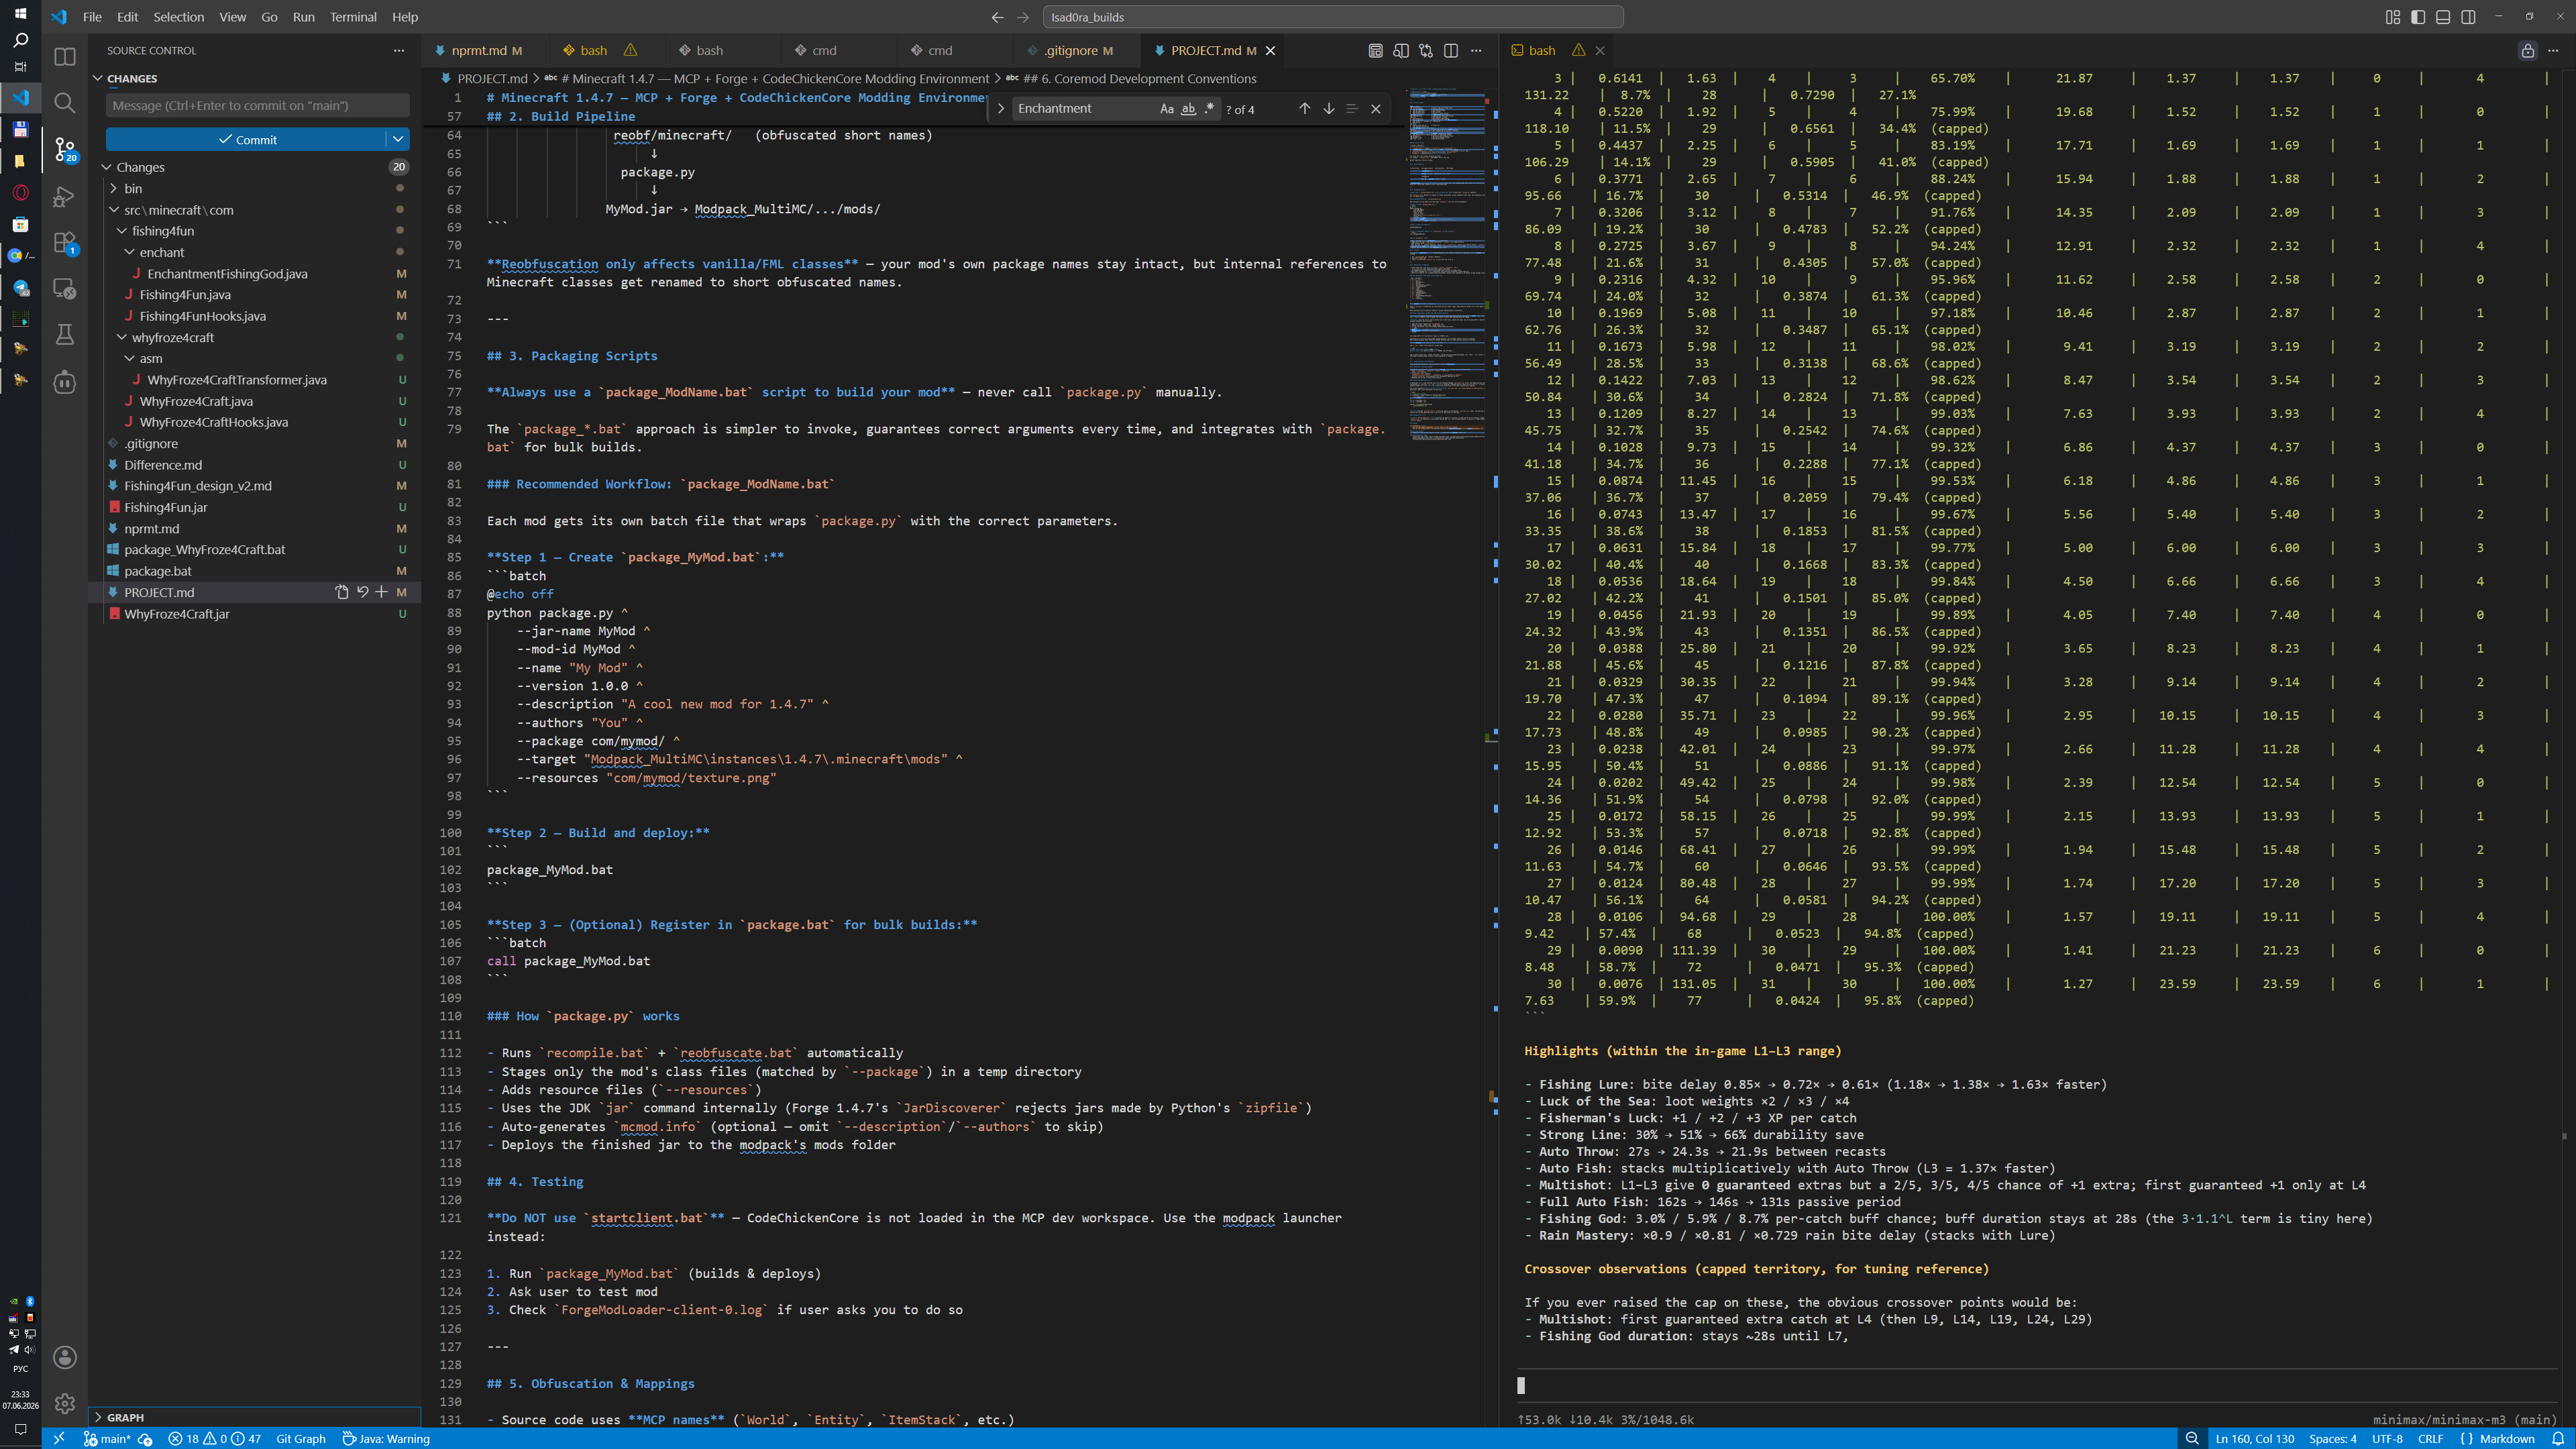
Task: Open the Commit button dropdown arrow
Action: (x=398, y=139)
